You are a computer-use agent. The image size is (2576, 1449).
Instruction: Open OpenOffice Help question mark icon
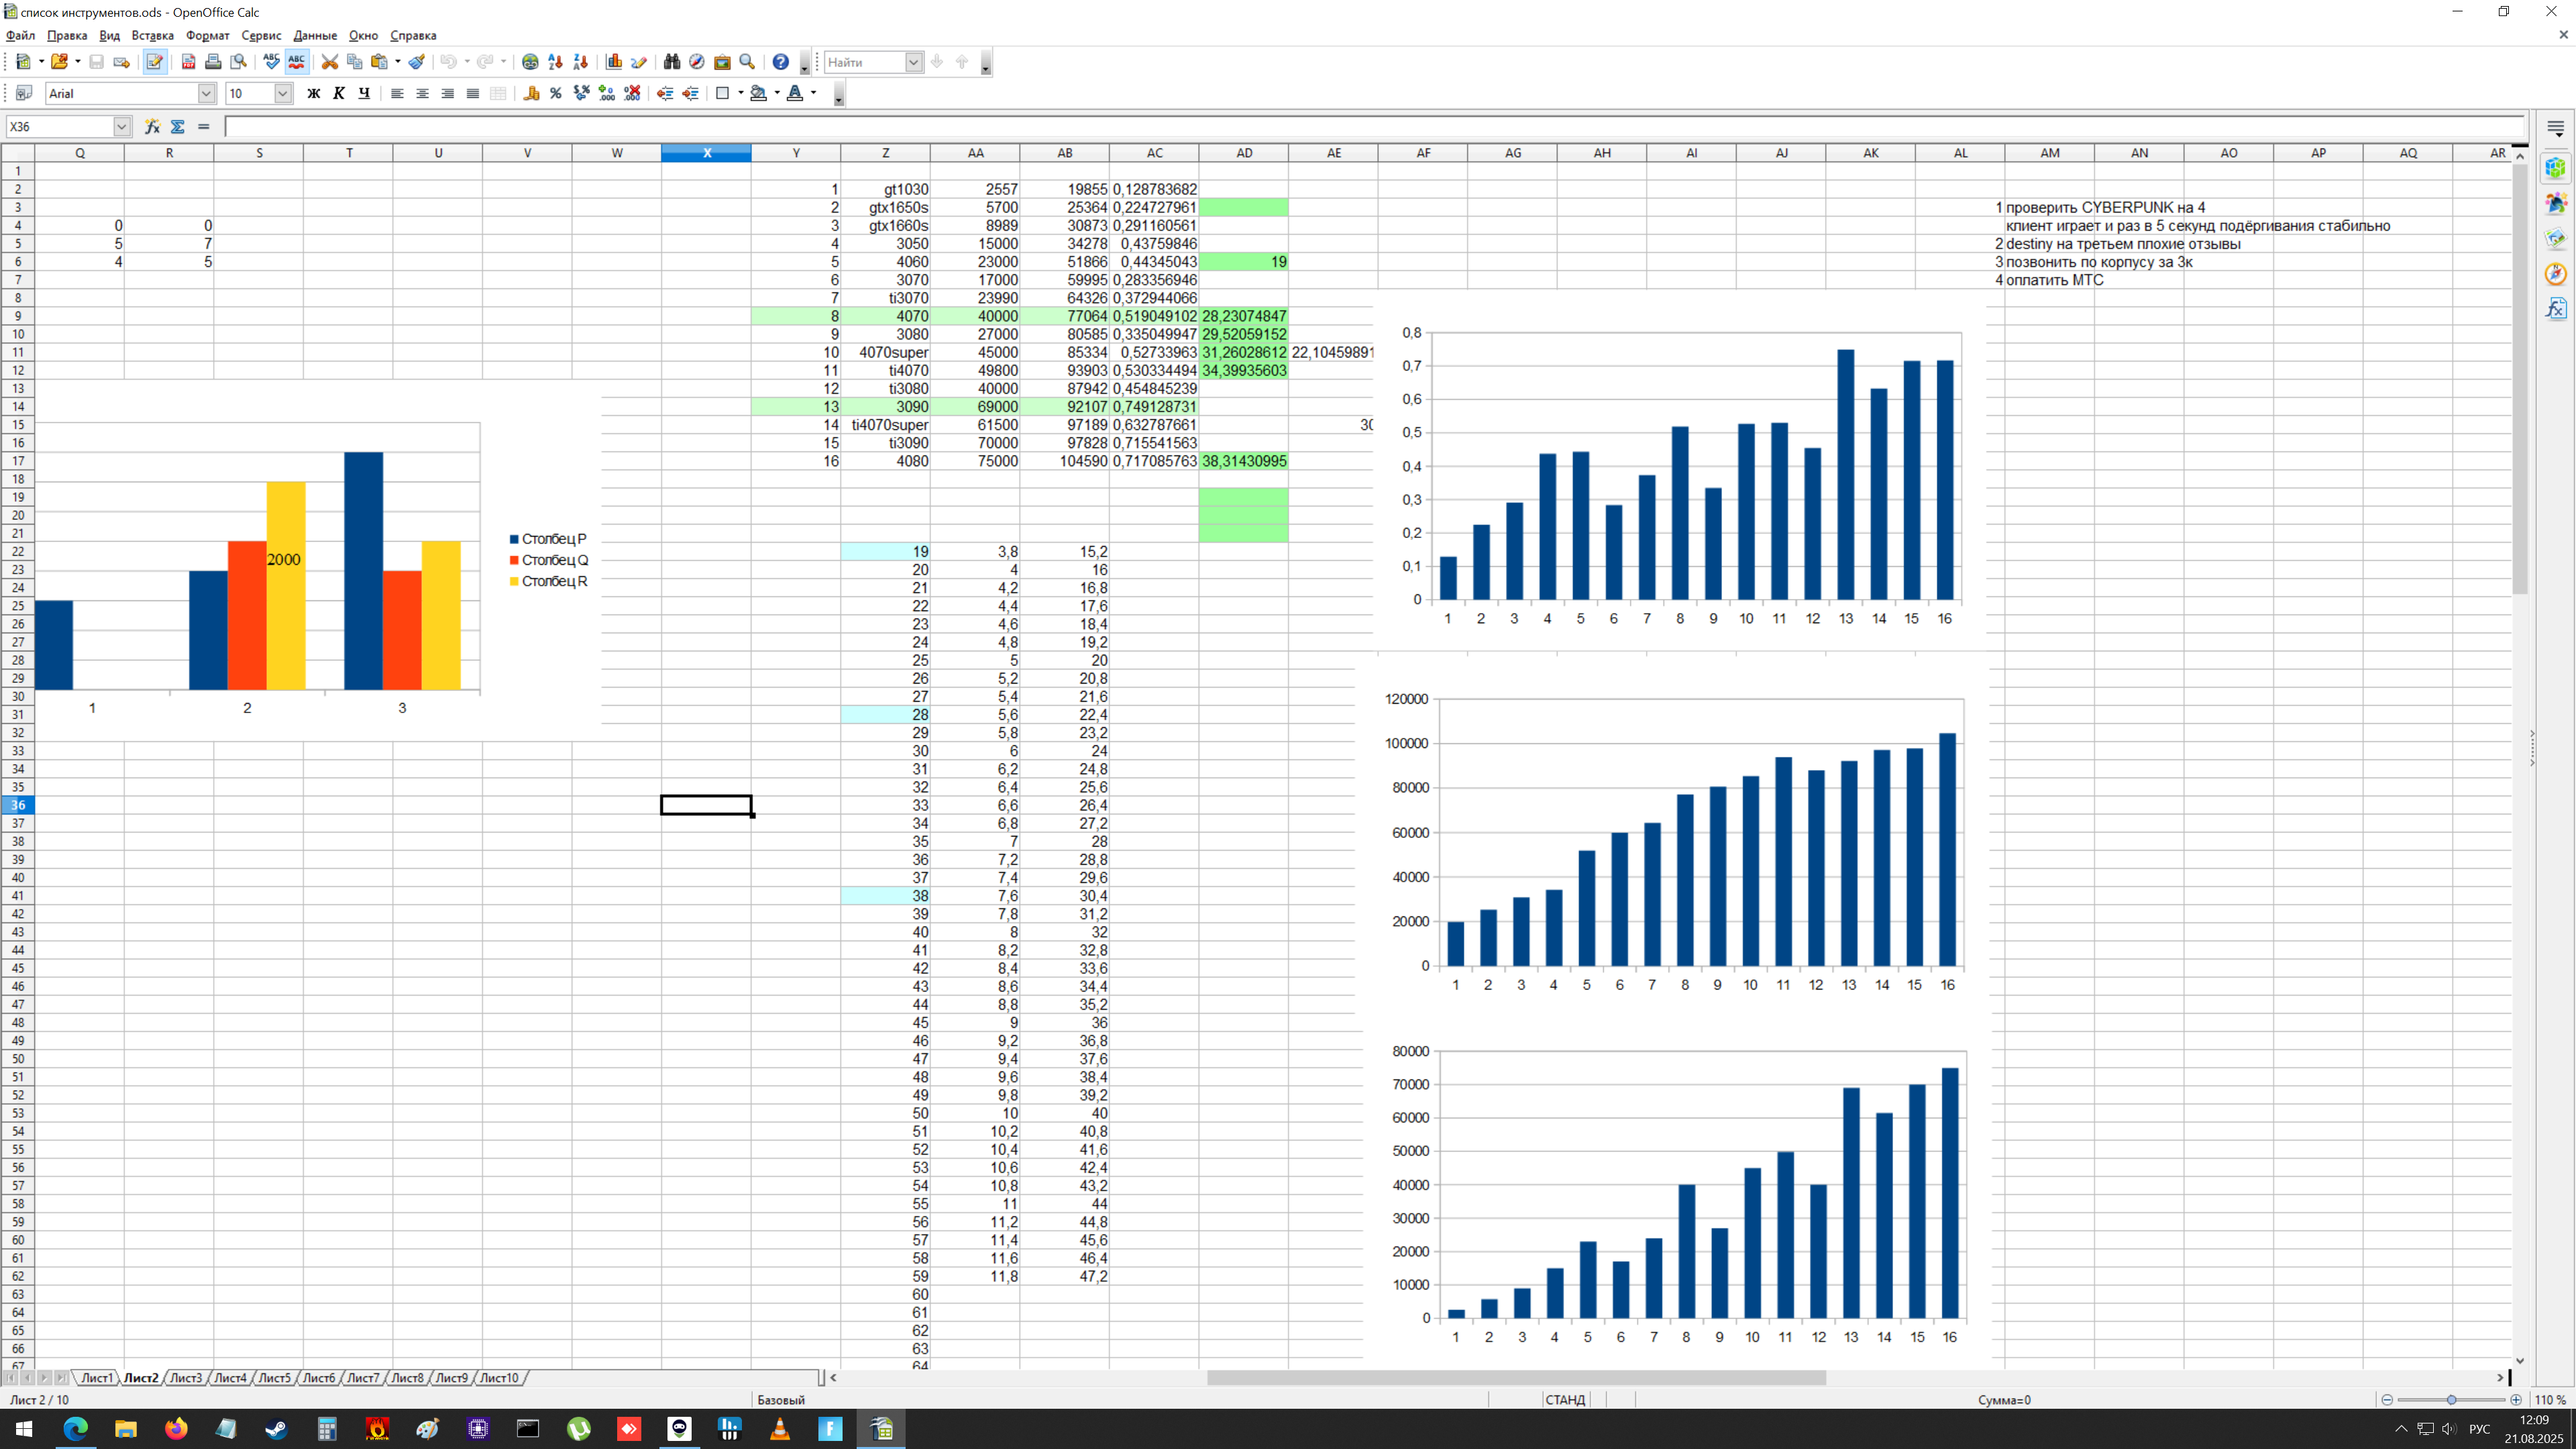coord(781,62)
